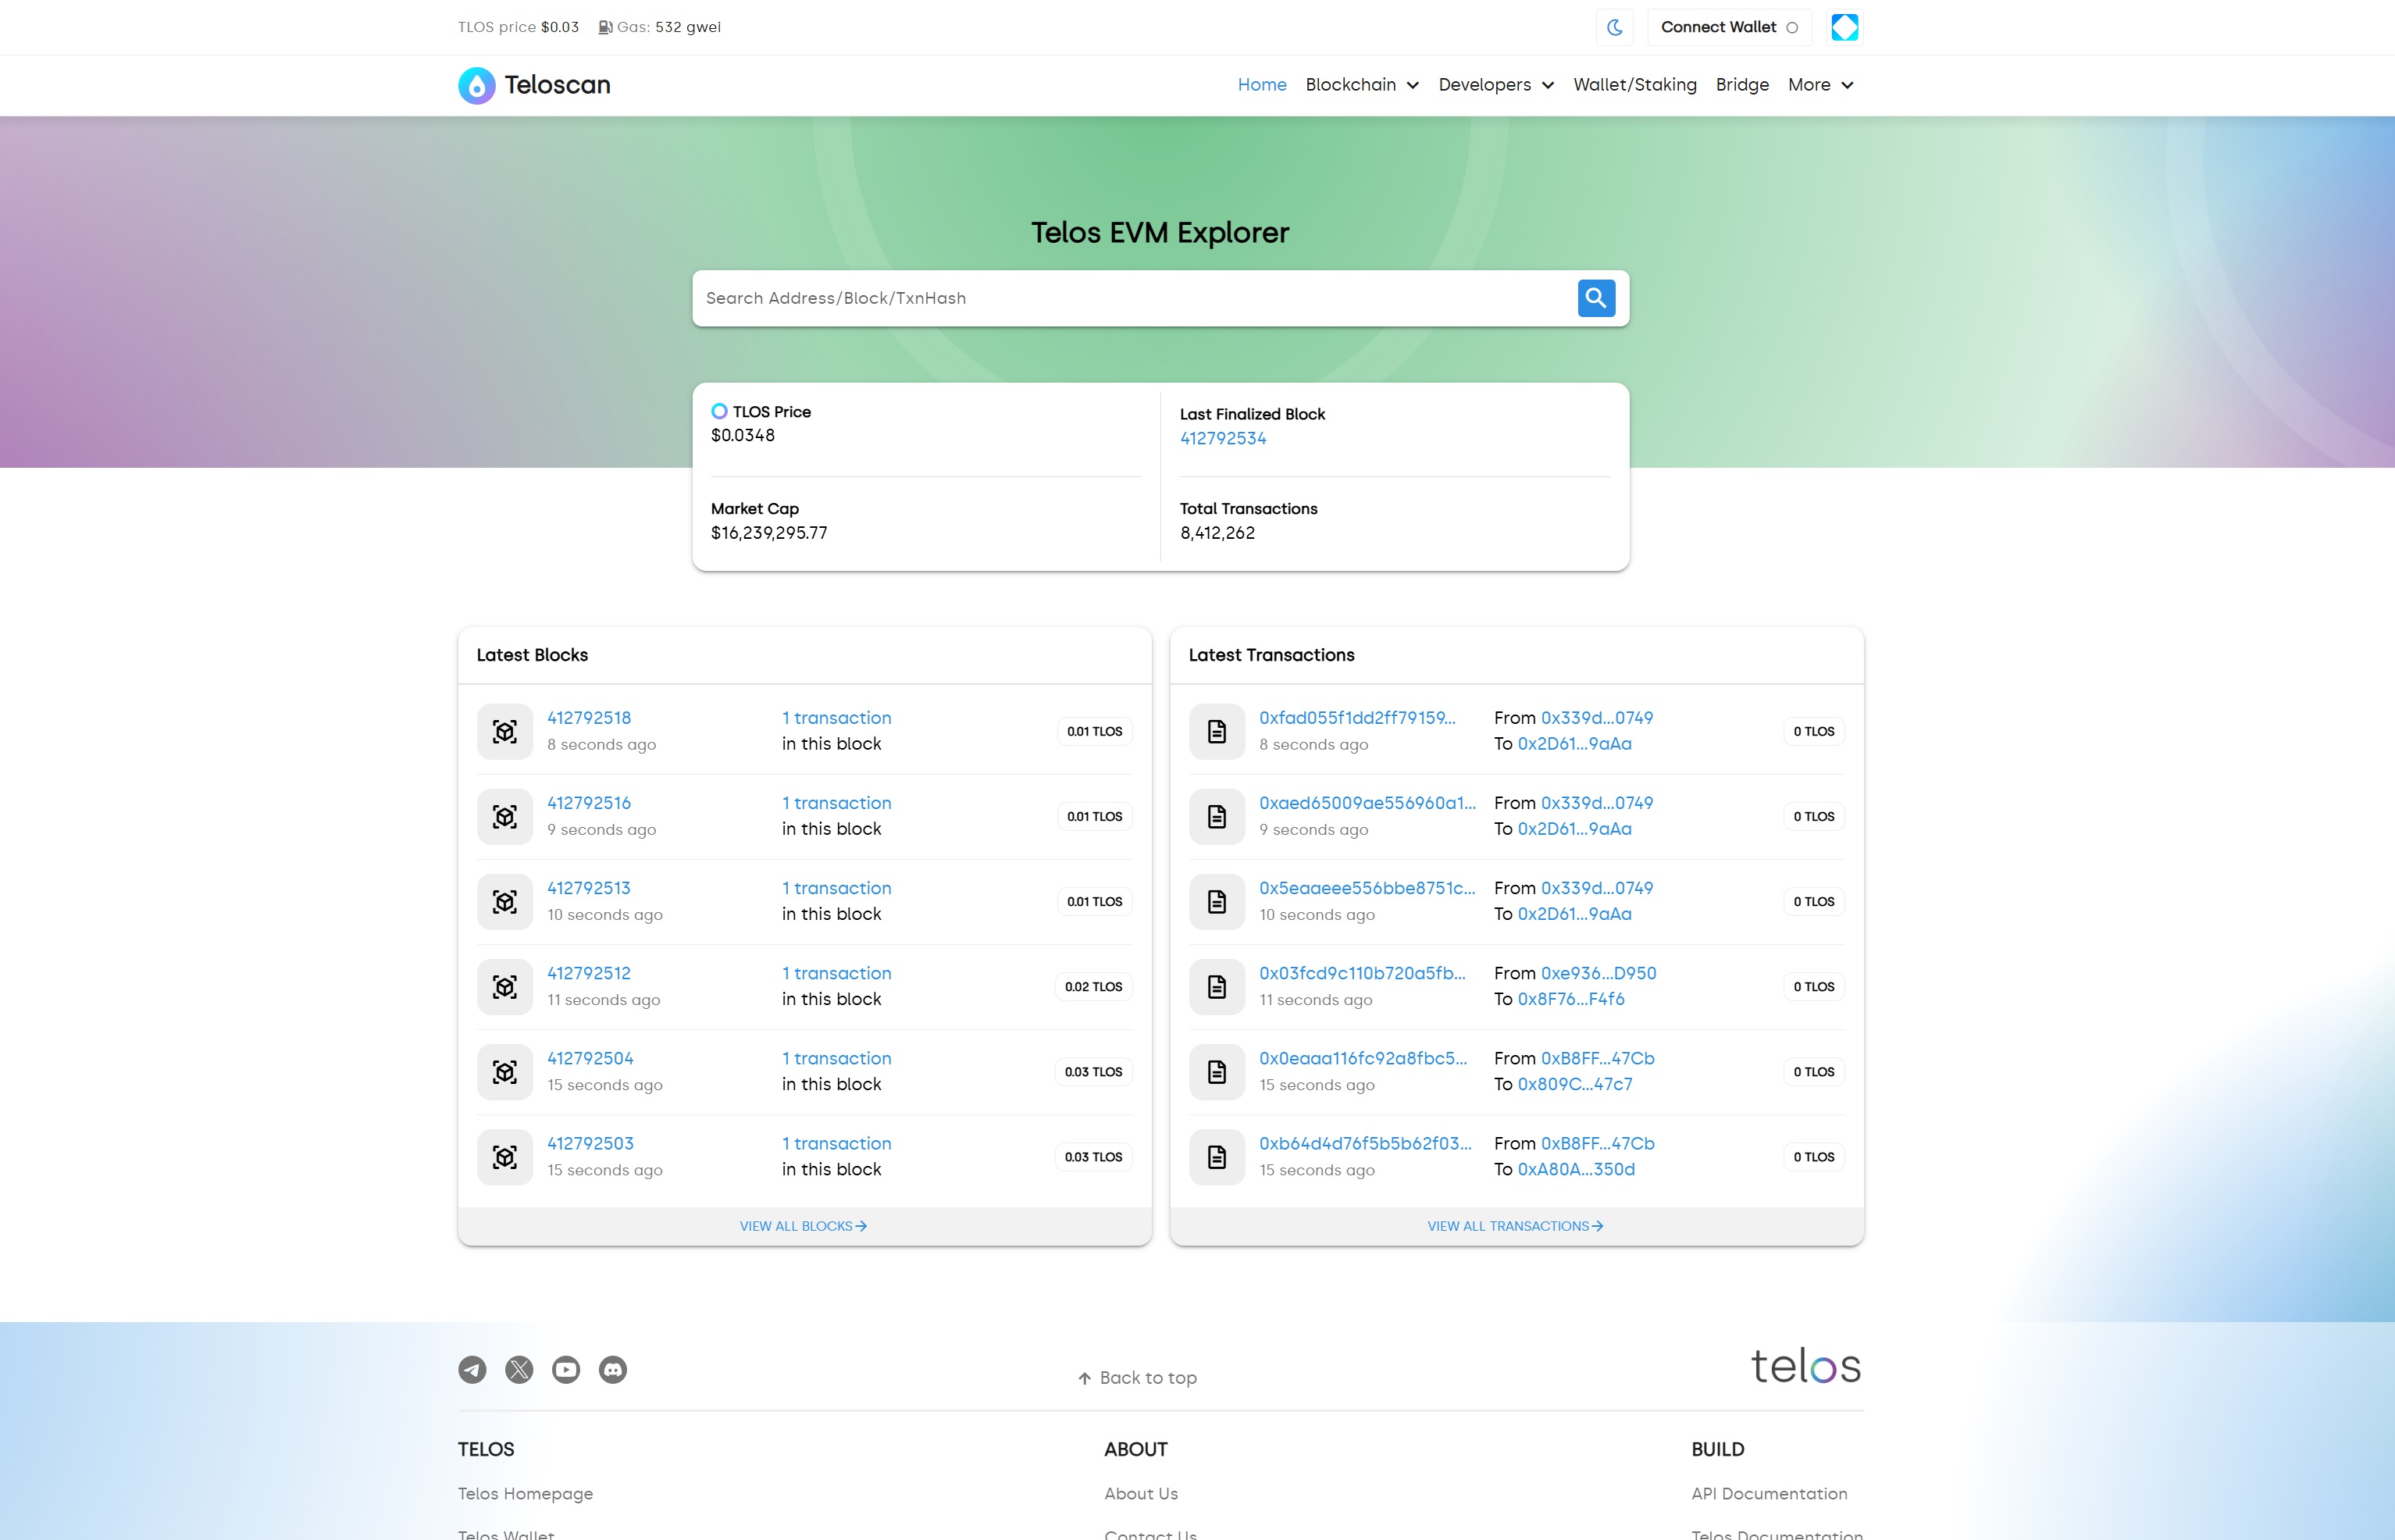Screen dimensions: 2395x1540
Task: Open the Telos Homepage footer link
Action: click(525, 1493)
